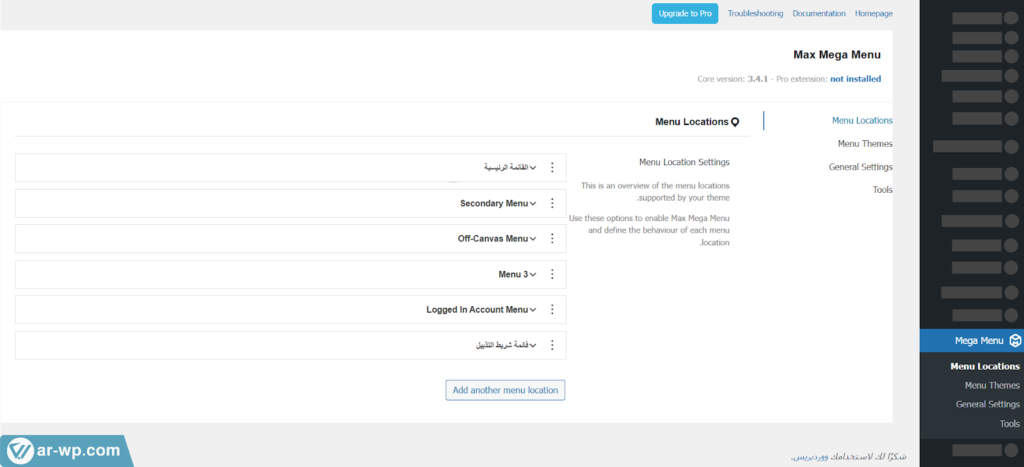Click the Upgrade to Pro button
This screenshot has width=1024, height=467.
(685, 14)
